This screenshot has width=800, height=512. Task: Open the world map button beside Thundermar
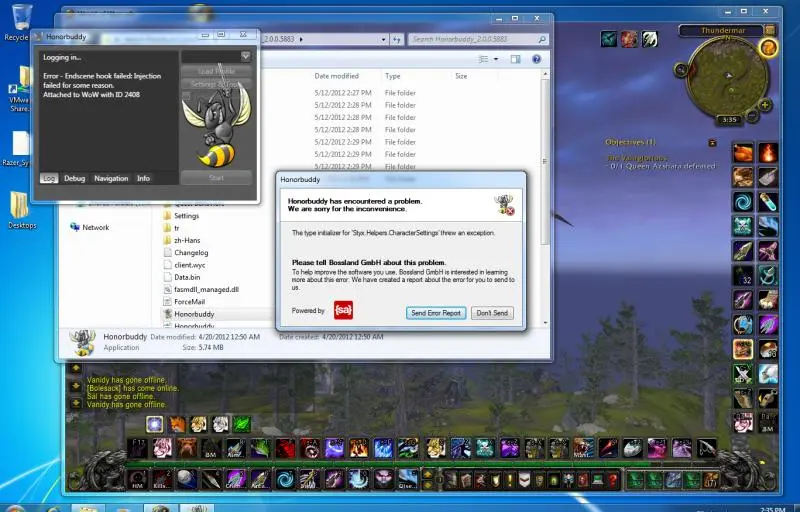(770, 30)
